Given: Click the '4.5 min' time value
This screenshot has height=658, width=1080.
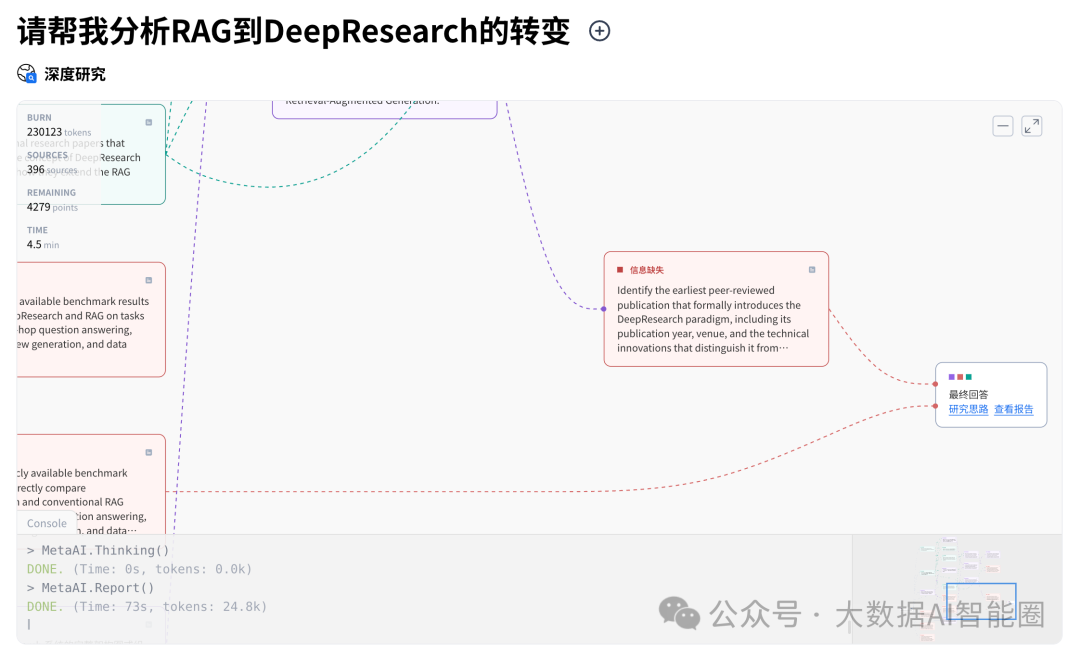Looking at the screenshot, I should pos(43,245).
